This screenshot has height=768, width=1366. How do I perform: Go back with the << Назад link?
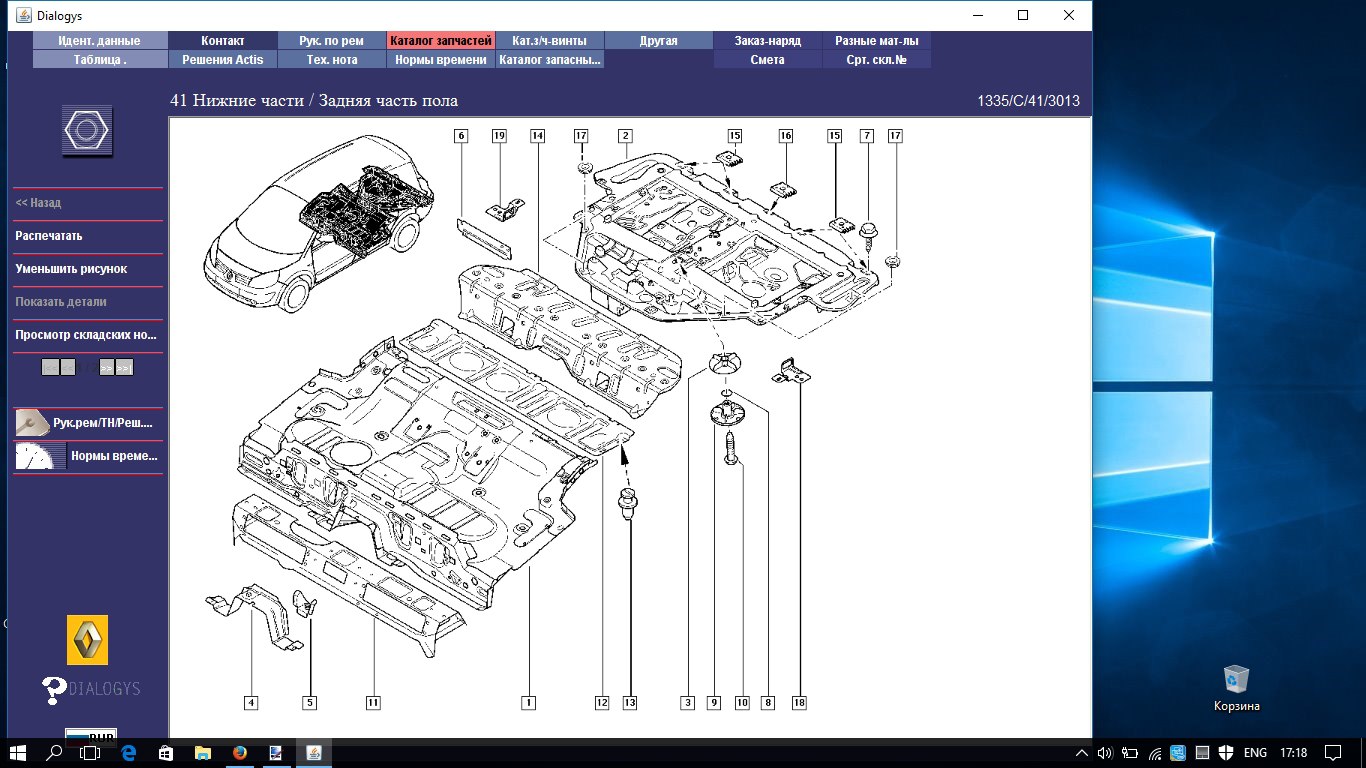(x=38, y=203)
